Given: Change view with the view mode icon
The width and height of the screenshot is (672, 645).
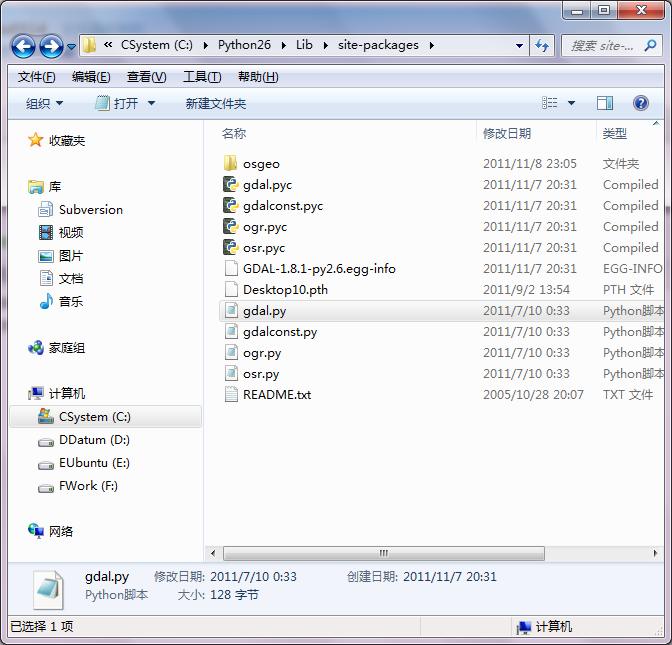Looking at the screenshot, I should click(549, 103).
